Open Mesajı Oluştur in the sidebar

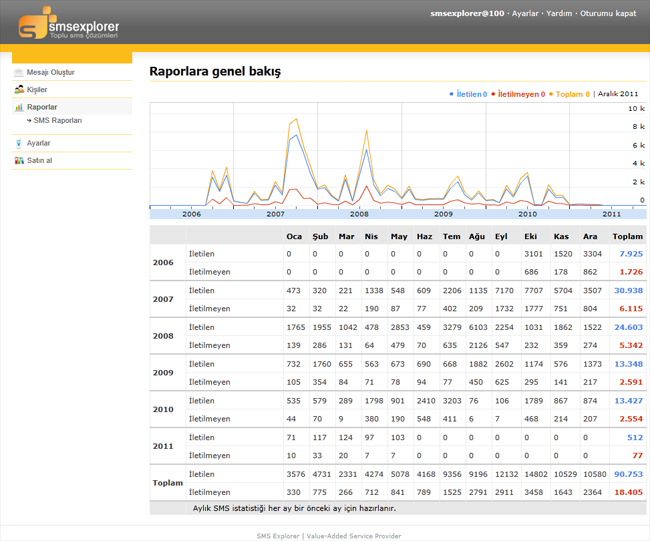click(x=51, y=73)
